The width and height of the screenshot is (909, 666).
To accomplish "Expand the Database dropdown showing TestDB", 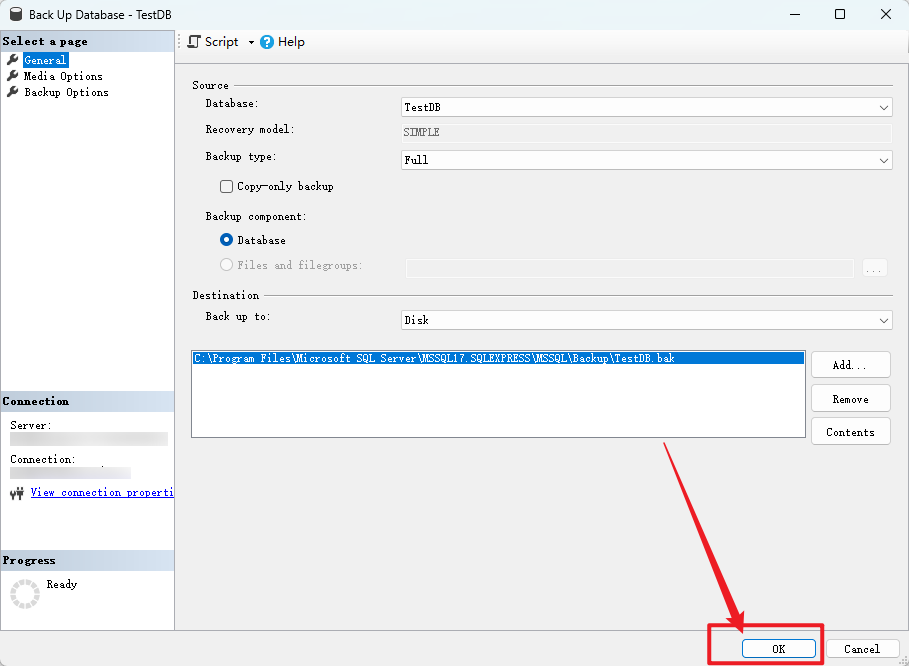I will pyautogui.click(x=646, y=107).
